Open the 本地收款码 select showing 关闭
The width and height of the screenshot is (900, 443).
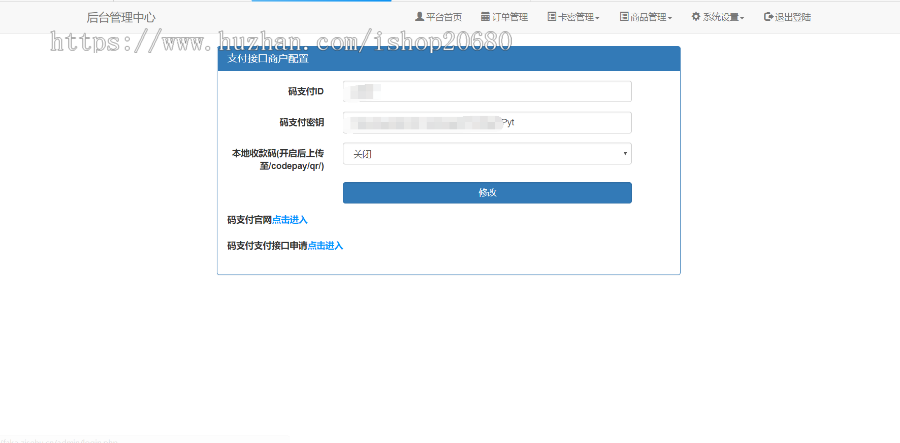487,153
